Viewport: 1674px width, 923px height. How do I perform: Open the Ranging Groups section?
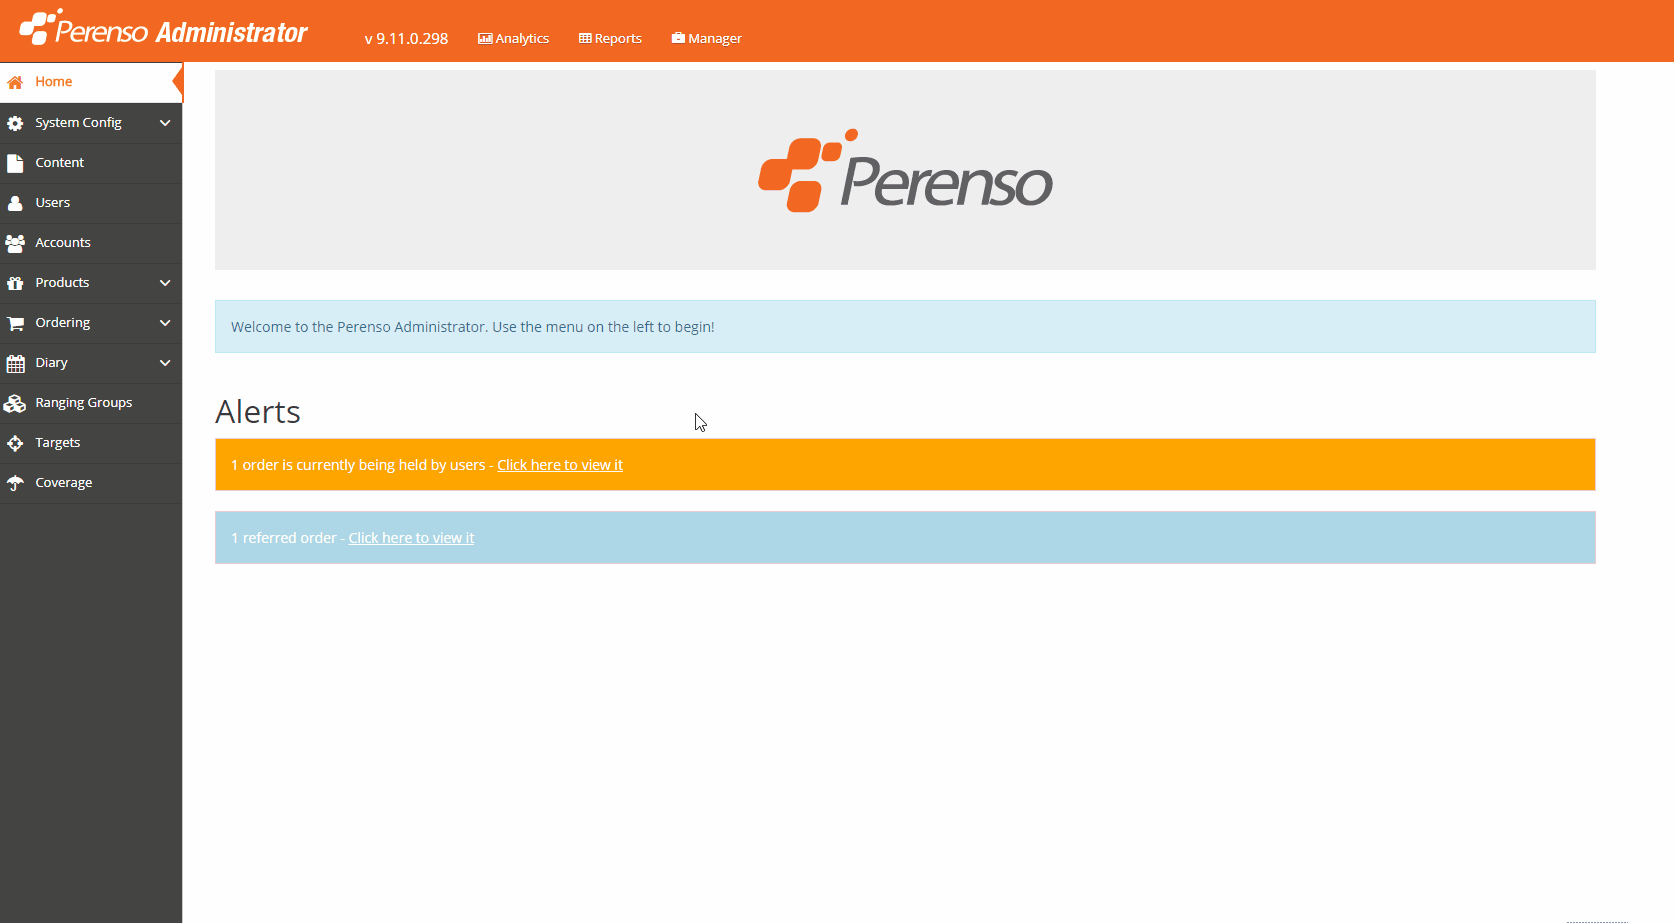click(91, 403)
